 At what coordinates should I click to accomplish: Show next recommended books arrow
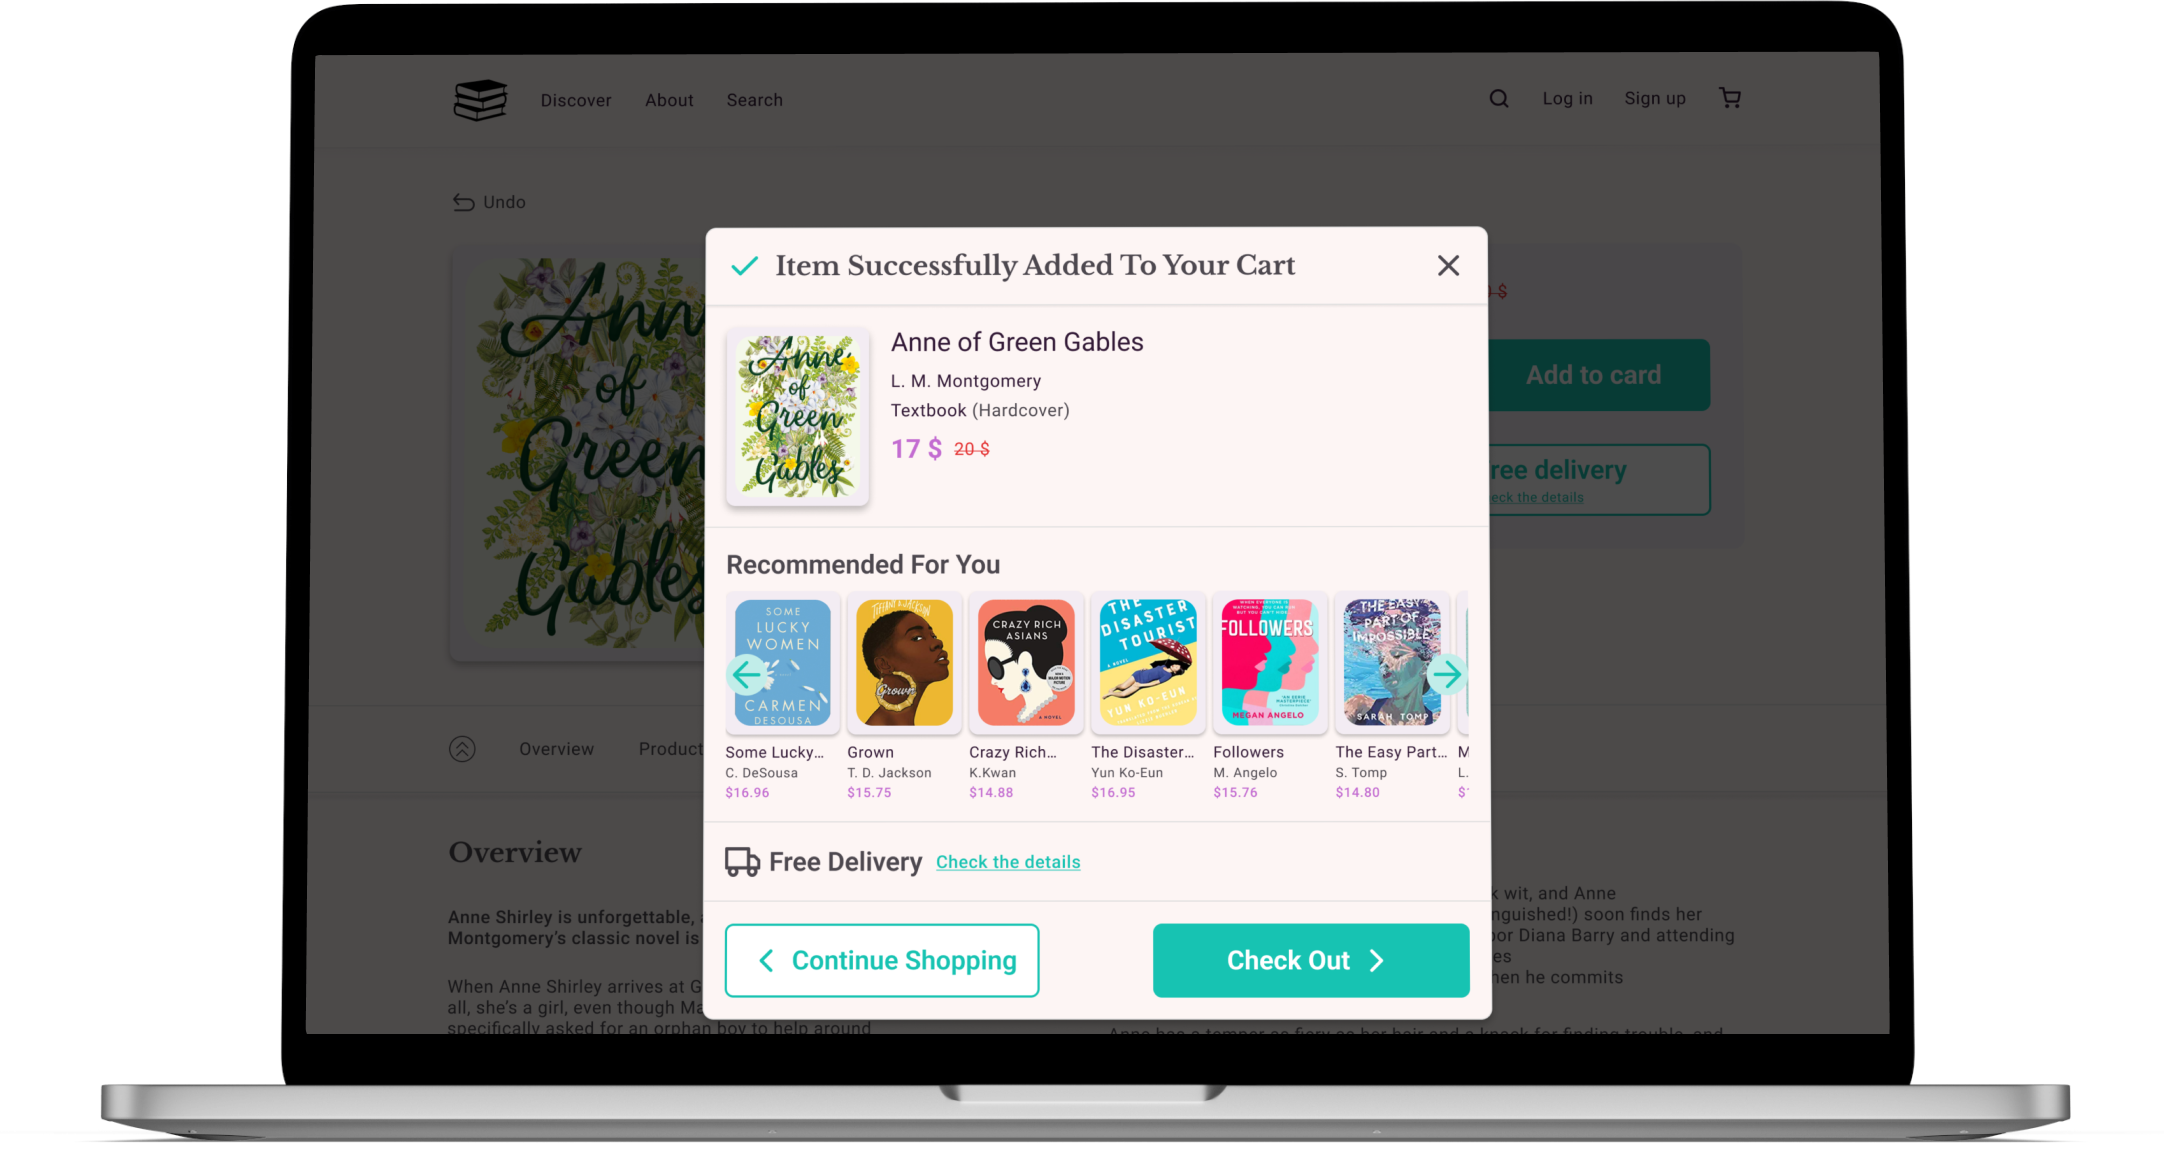(x=1447, y=675)
